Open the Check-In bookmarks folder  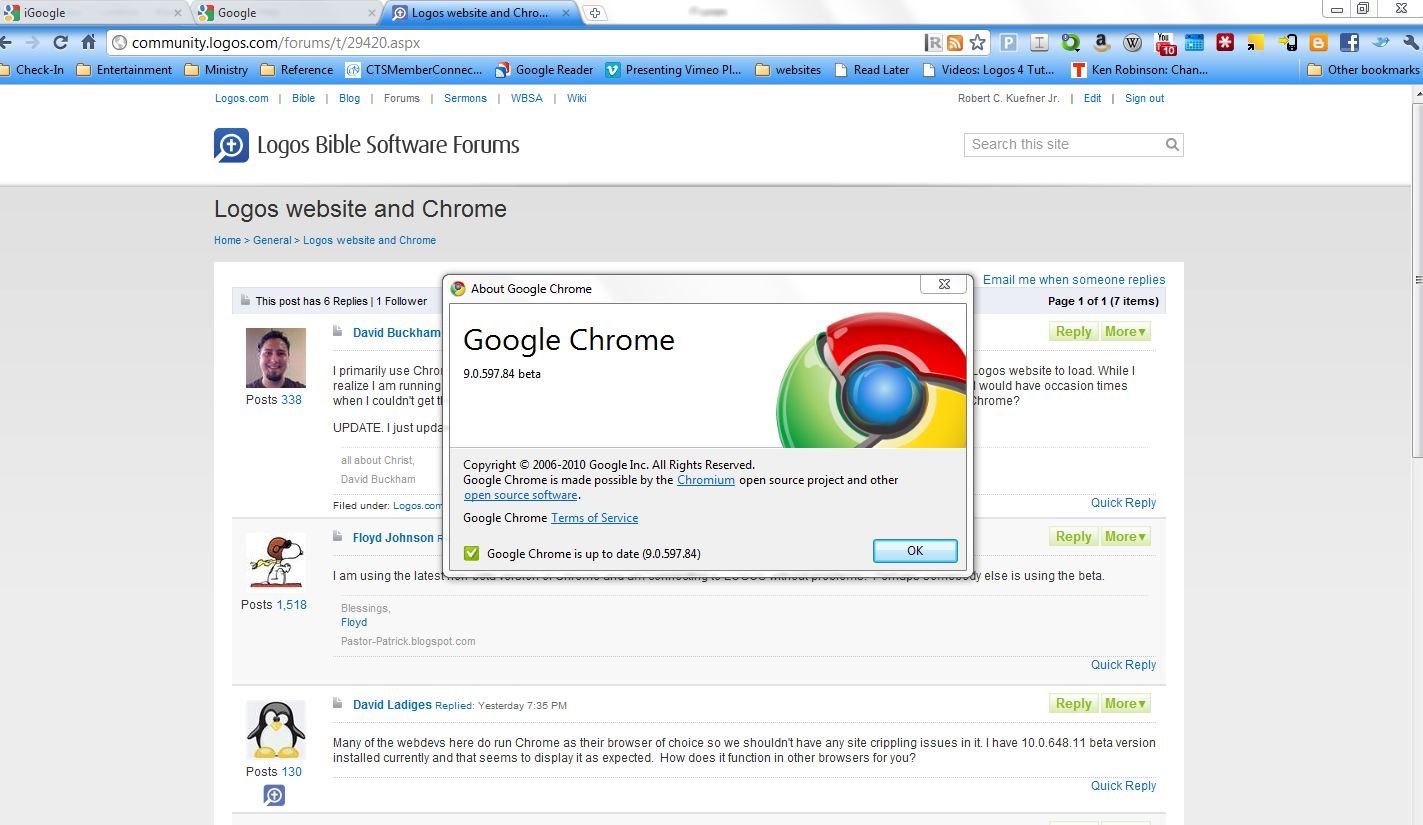click(x=31, y=70)
